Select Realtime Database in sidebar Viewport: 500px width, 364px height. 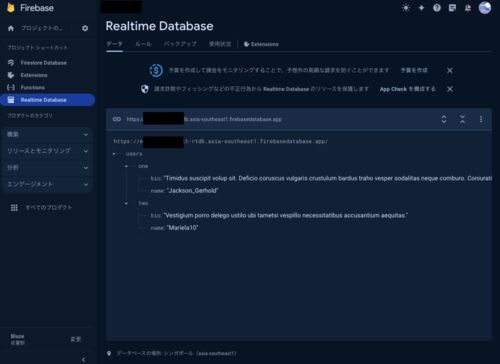pos(47,100)
